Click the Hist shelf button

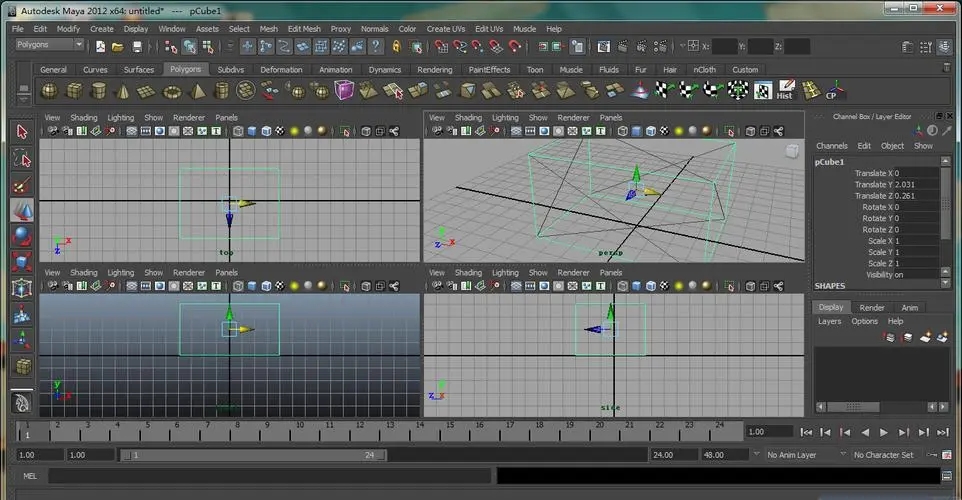(x=785, y=90)
